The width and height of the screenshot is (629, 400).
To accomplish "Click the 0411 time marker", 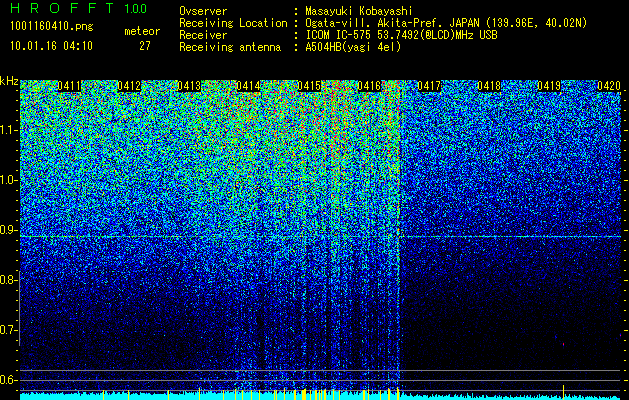I will pyautogui.click(x=69, y=86).
